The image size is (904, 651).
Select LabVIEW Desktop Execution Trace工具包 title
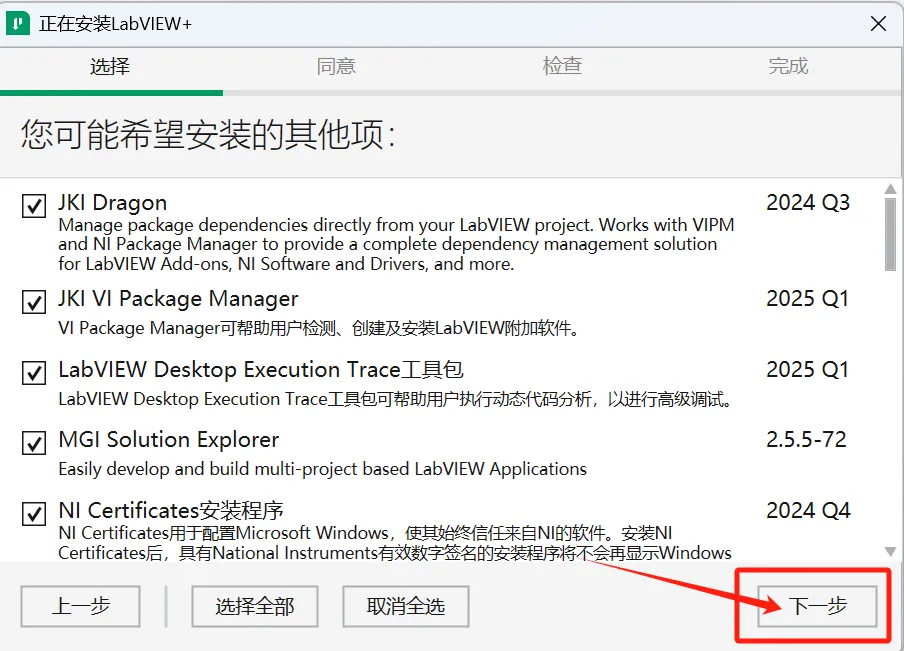(261, 370)
